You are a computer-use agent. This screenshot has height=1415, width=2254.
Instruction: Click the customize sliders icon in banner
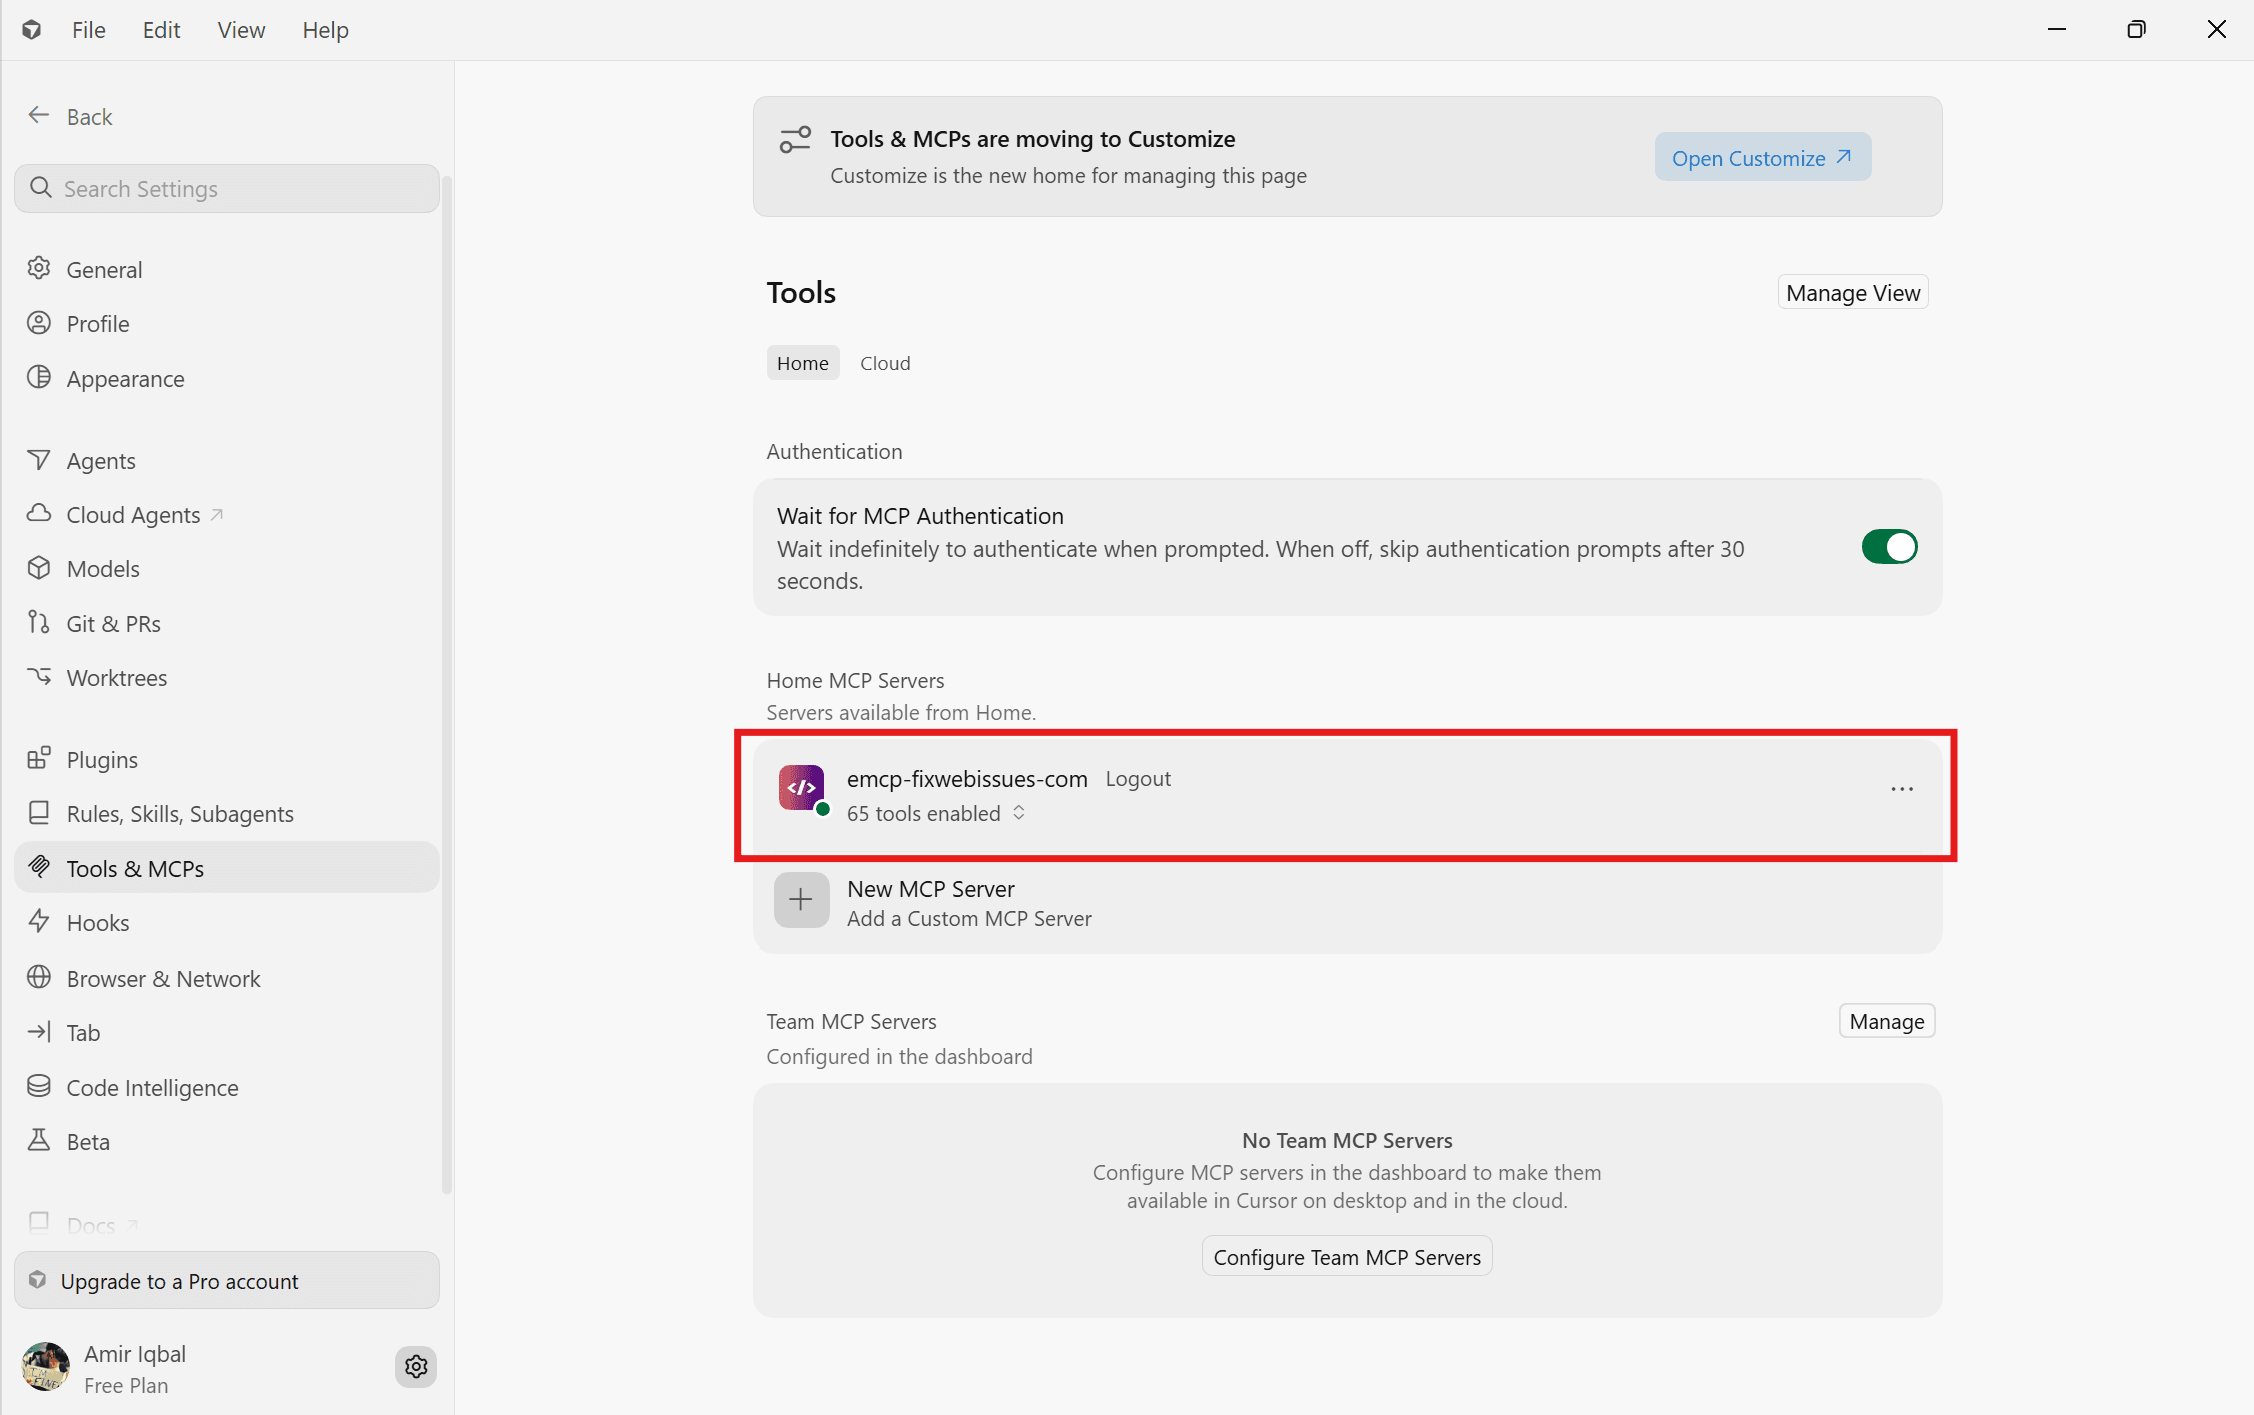coord(795,139)
